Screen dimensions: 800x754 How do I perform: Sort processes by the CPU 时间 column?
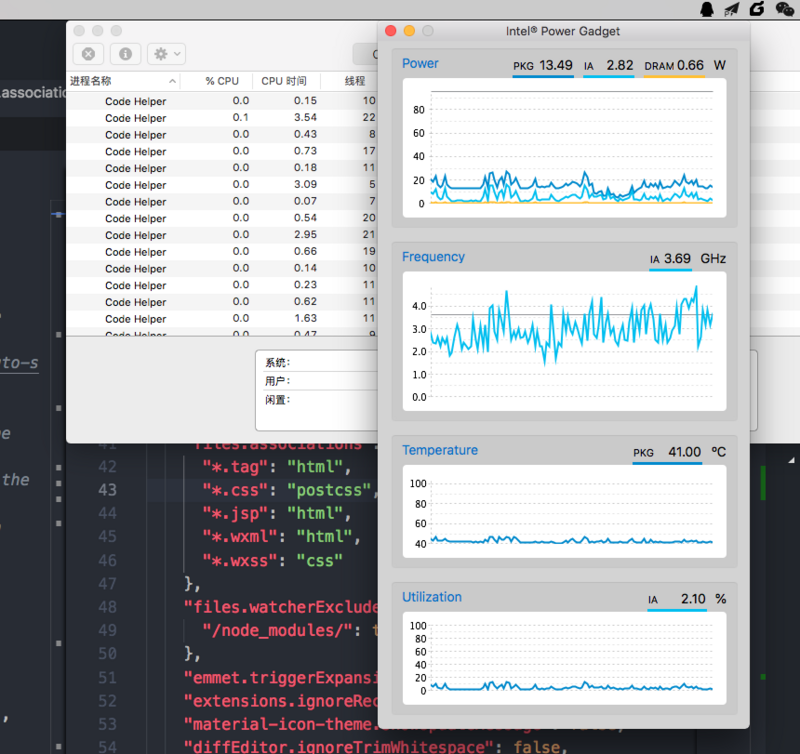tap(284, 81)
